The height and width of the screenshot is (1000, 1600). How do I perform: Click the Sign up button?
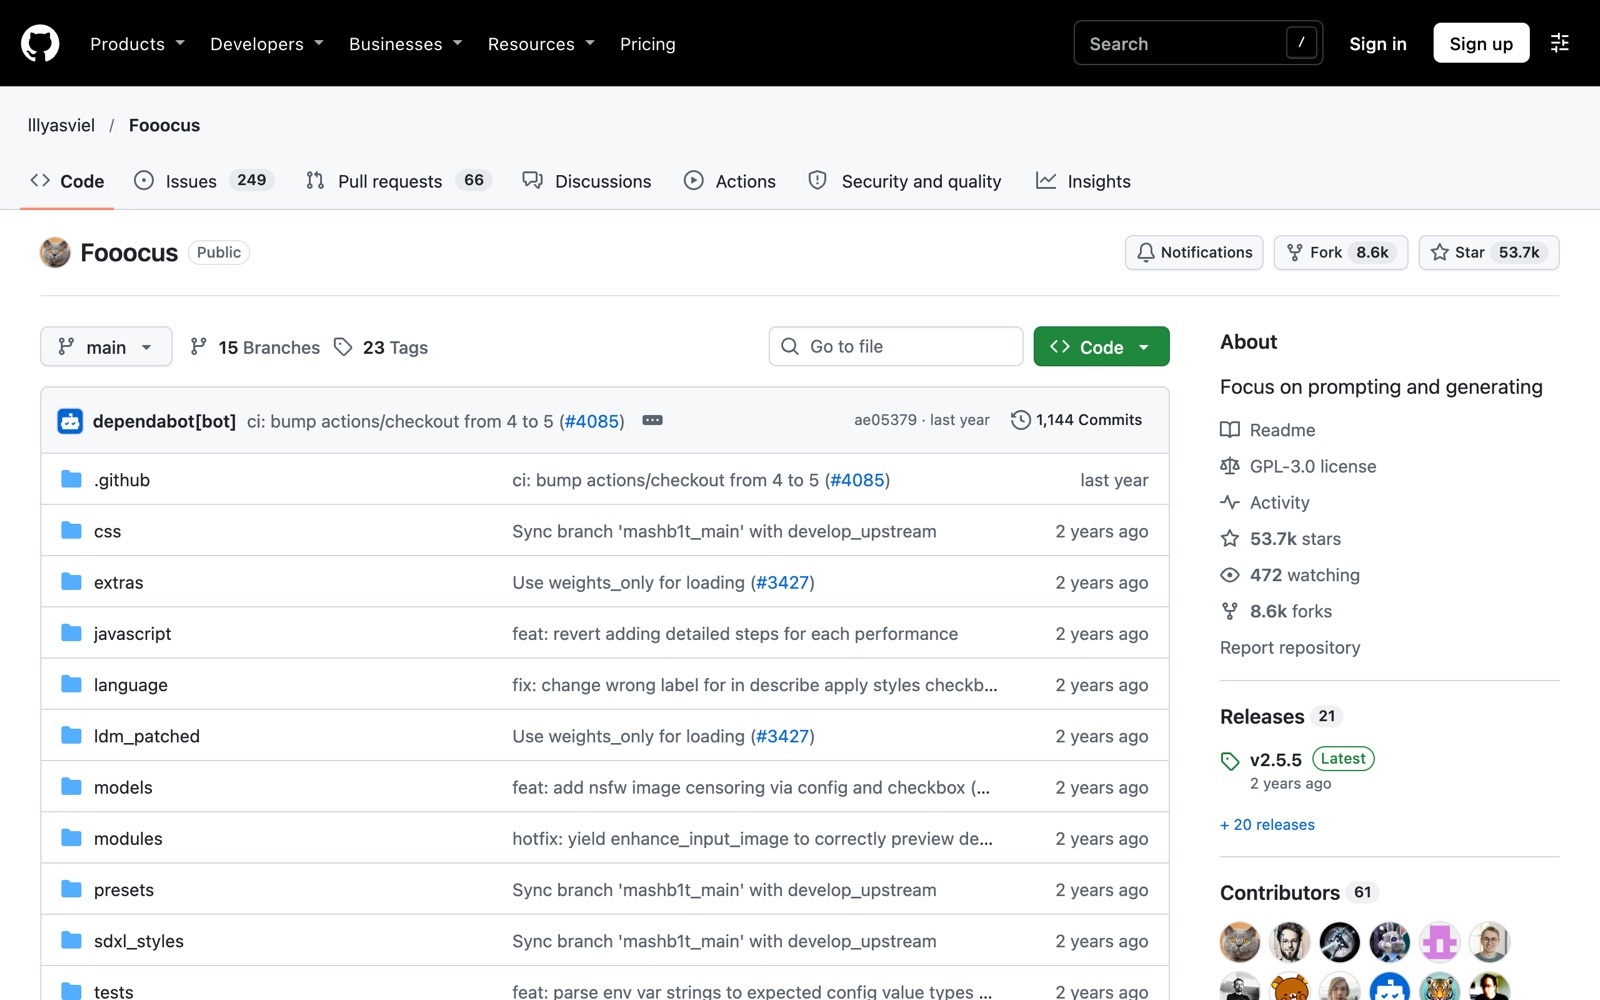point(1481,43)
